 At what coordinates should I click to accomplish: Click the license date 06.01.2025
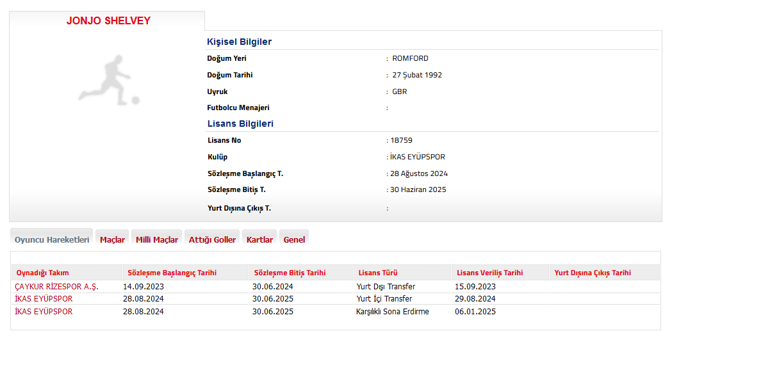point(475,311)
